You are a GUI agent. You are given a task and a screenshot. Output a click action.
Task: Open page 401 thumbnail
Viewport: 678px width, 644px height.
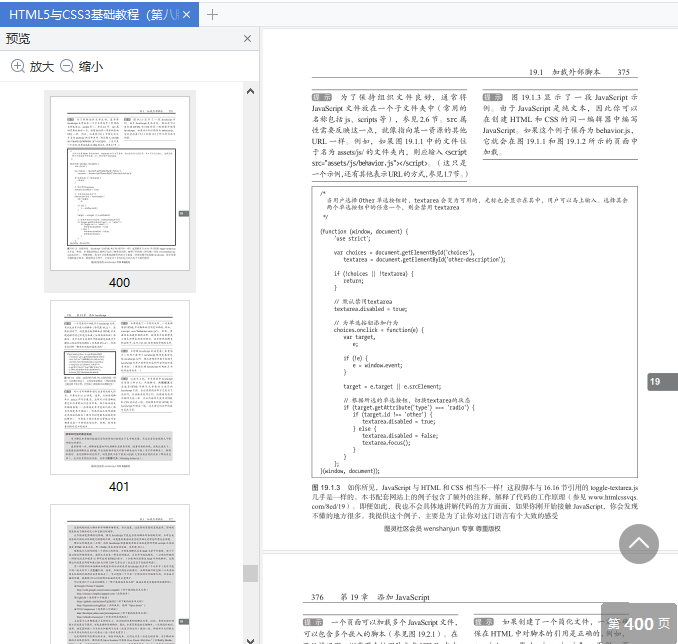pos(120,387)
